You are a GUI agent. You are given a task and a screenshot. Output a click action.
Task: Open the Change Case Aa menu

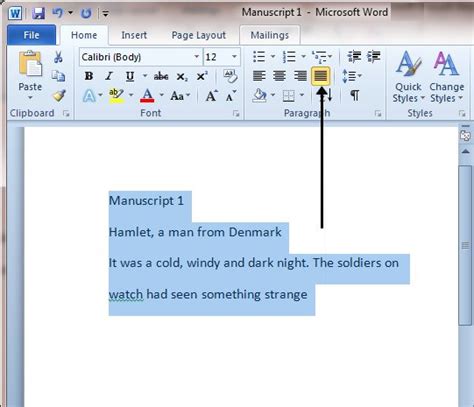(x=180, y=96)
